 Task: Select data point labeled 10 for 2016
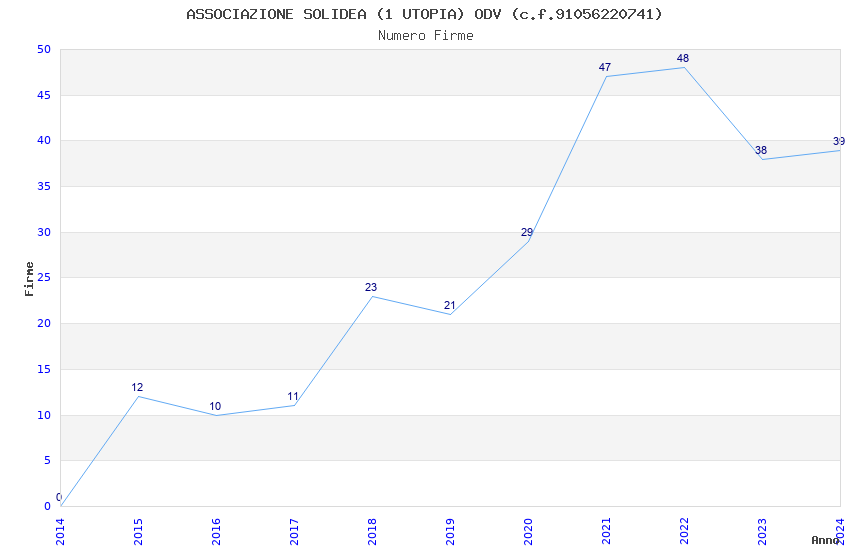(x=215, y=406)
